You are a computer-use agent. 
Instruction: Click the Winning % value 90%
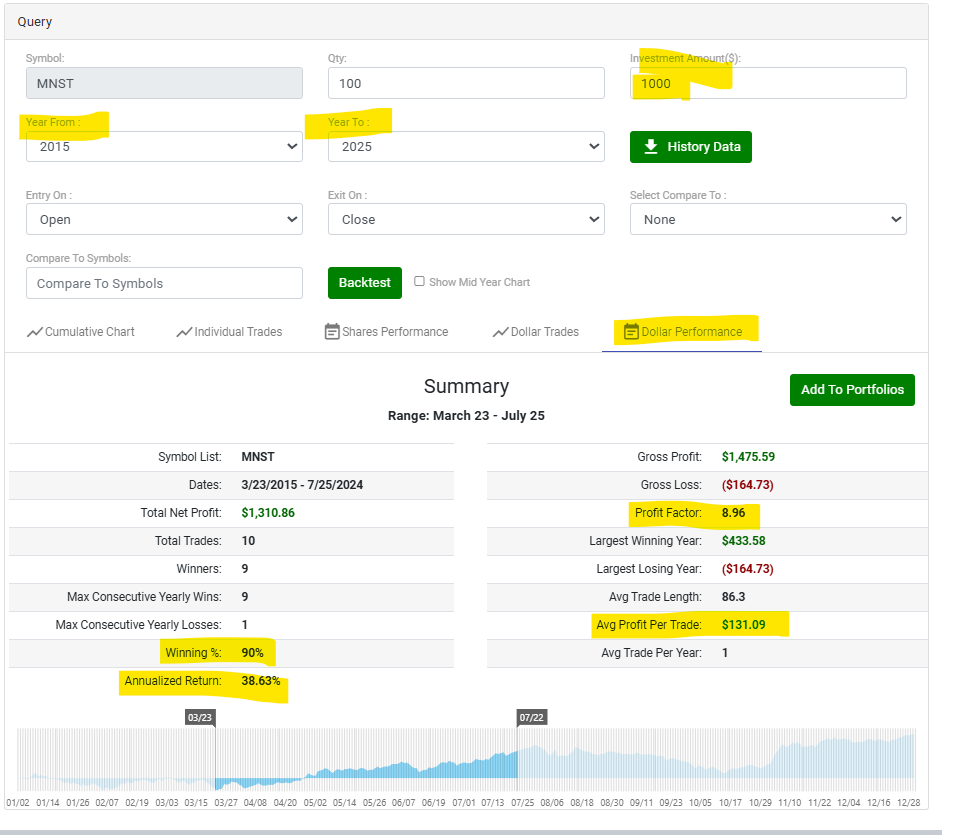[x=253, y=652]
